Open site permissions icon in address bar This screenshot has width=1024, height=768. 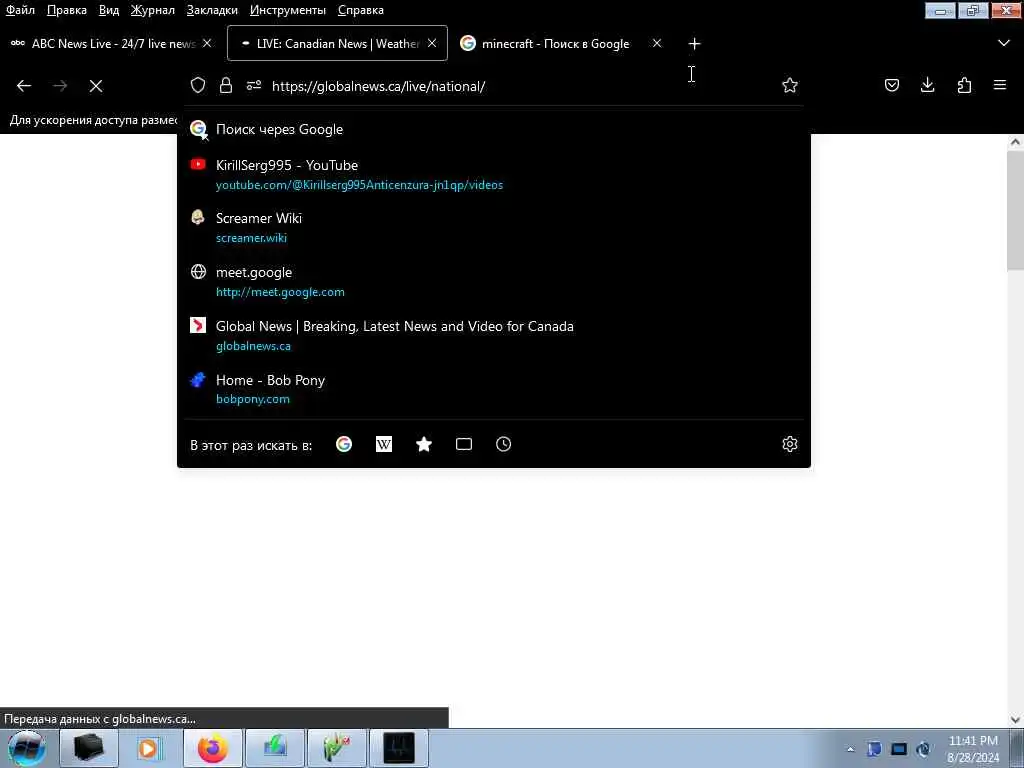[x=254, y=85]
